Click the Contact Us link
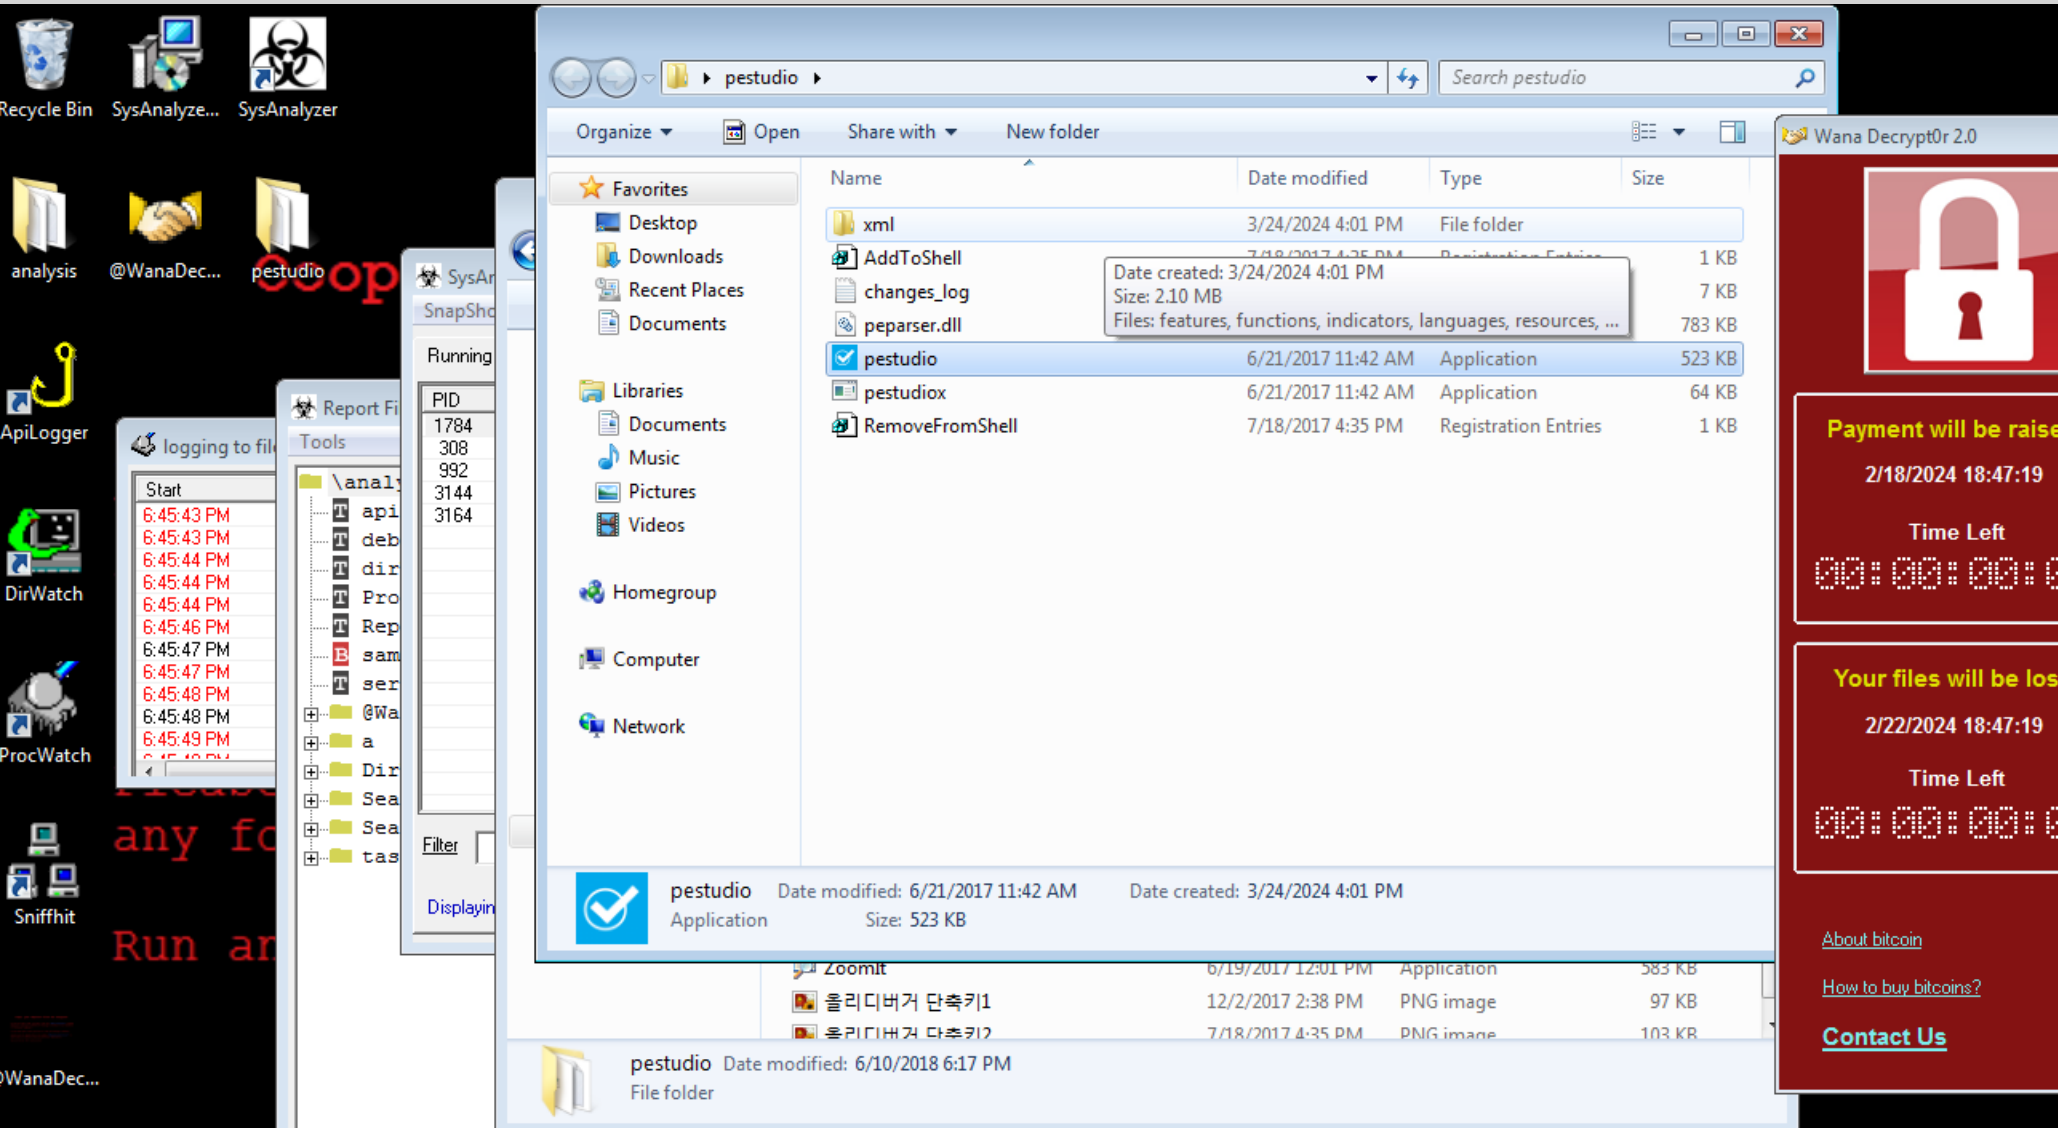The height and width of the screenshot is (1128, 2058). [x=1883, y=1037]
